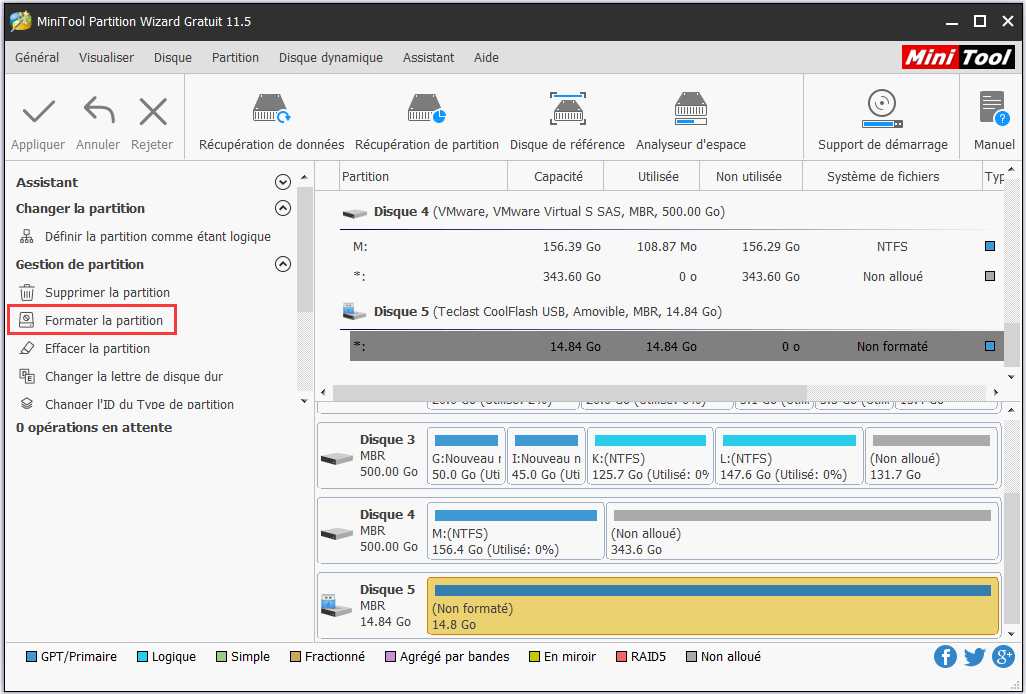Click Formater la partition option

click(92, 321)
